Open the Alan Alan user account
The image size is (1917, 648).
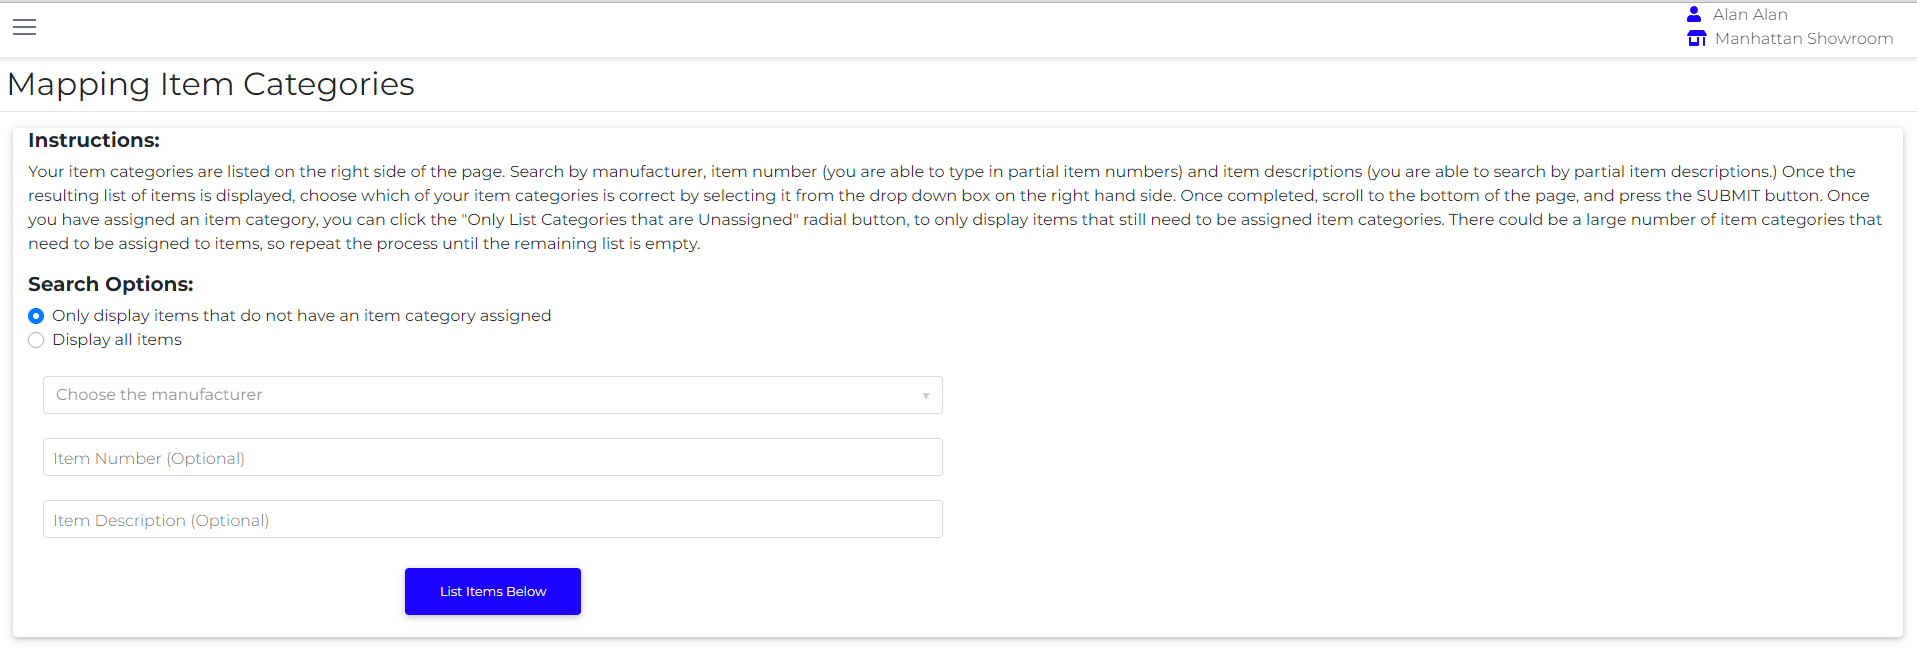(1750, 14)
